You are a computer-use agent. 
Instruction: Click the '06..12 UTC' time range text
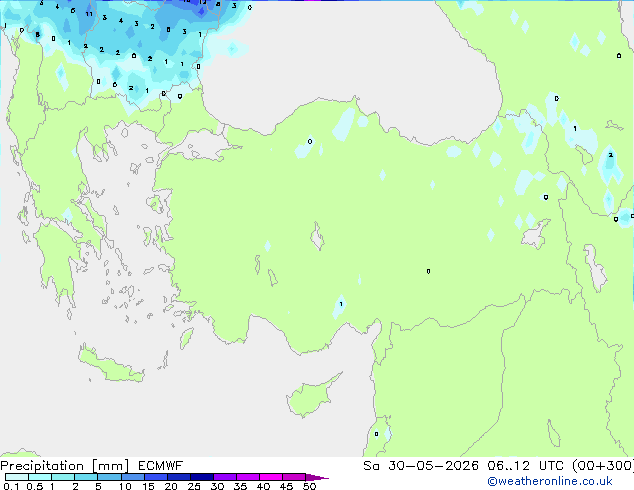click(524, 466)
